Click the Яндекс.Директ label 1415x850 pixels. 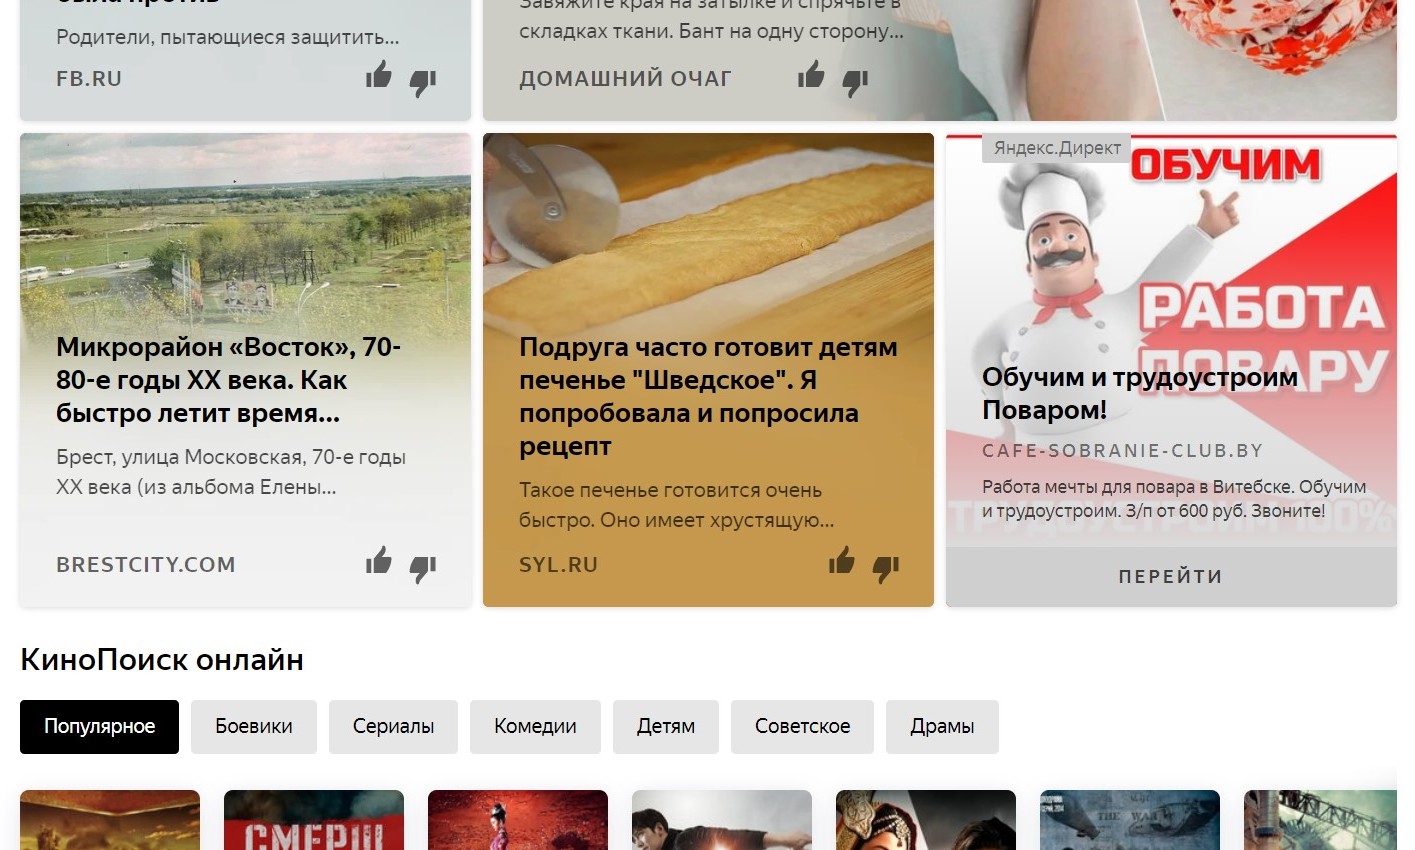point(1057,148)
